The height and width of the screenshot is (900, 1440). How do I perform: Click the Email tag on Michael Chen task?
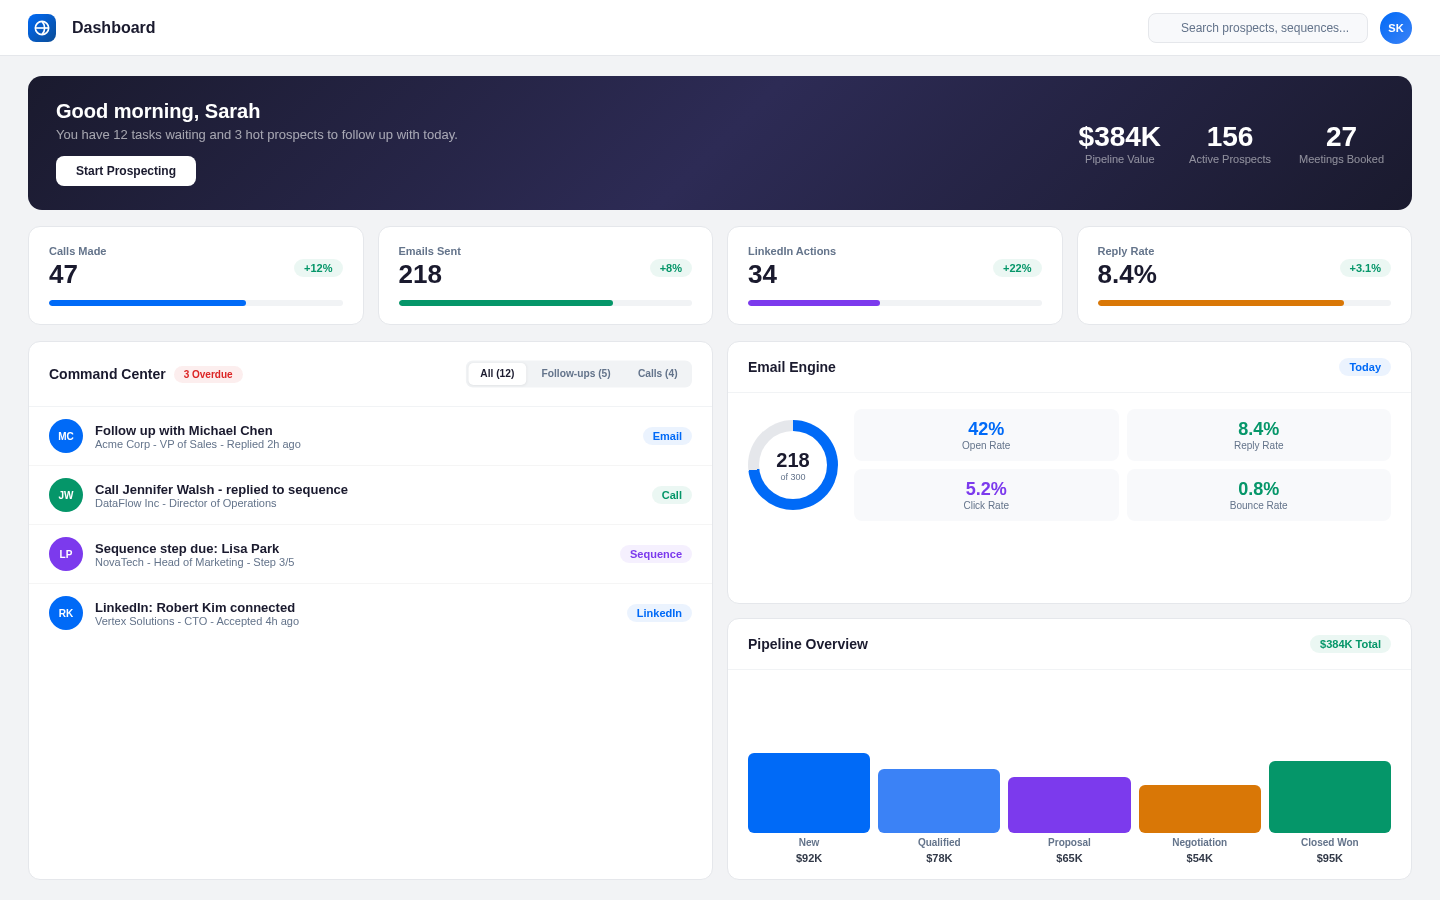(667, 436)
